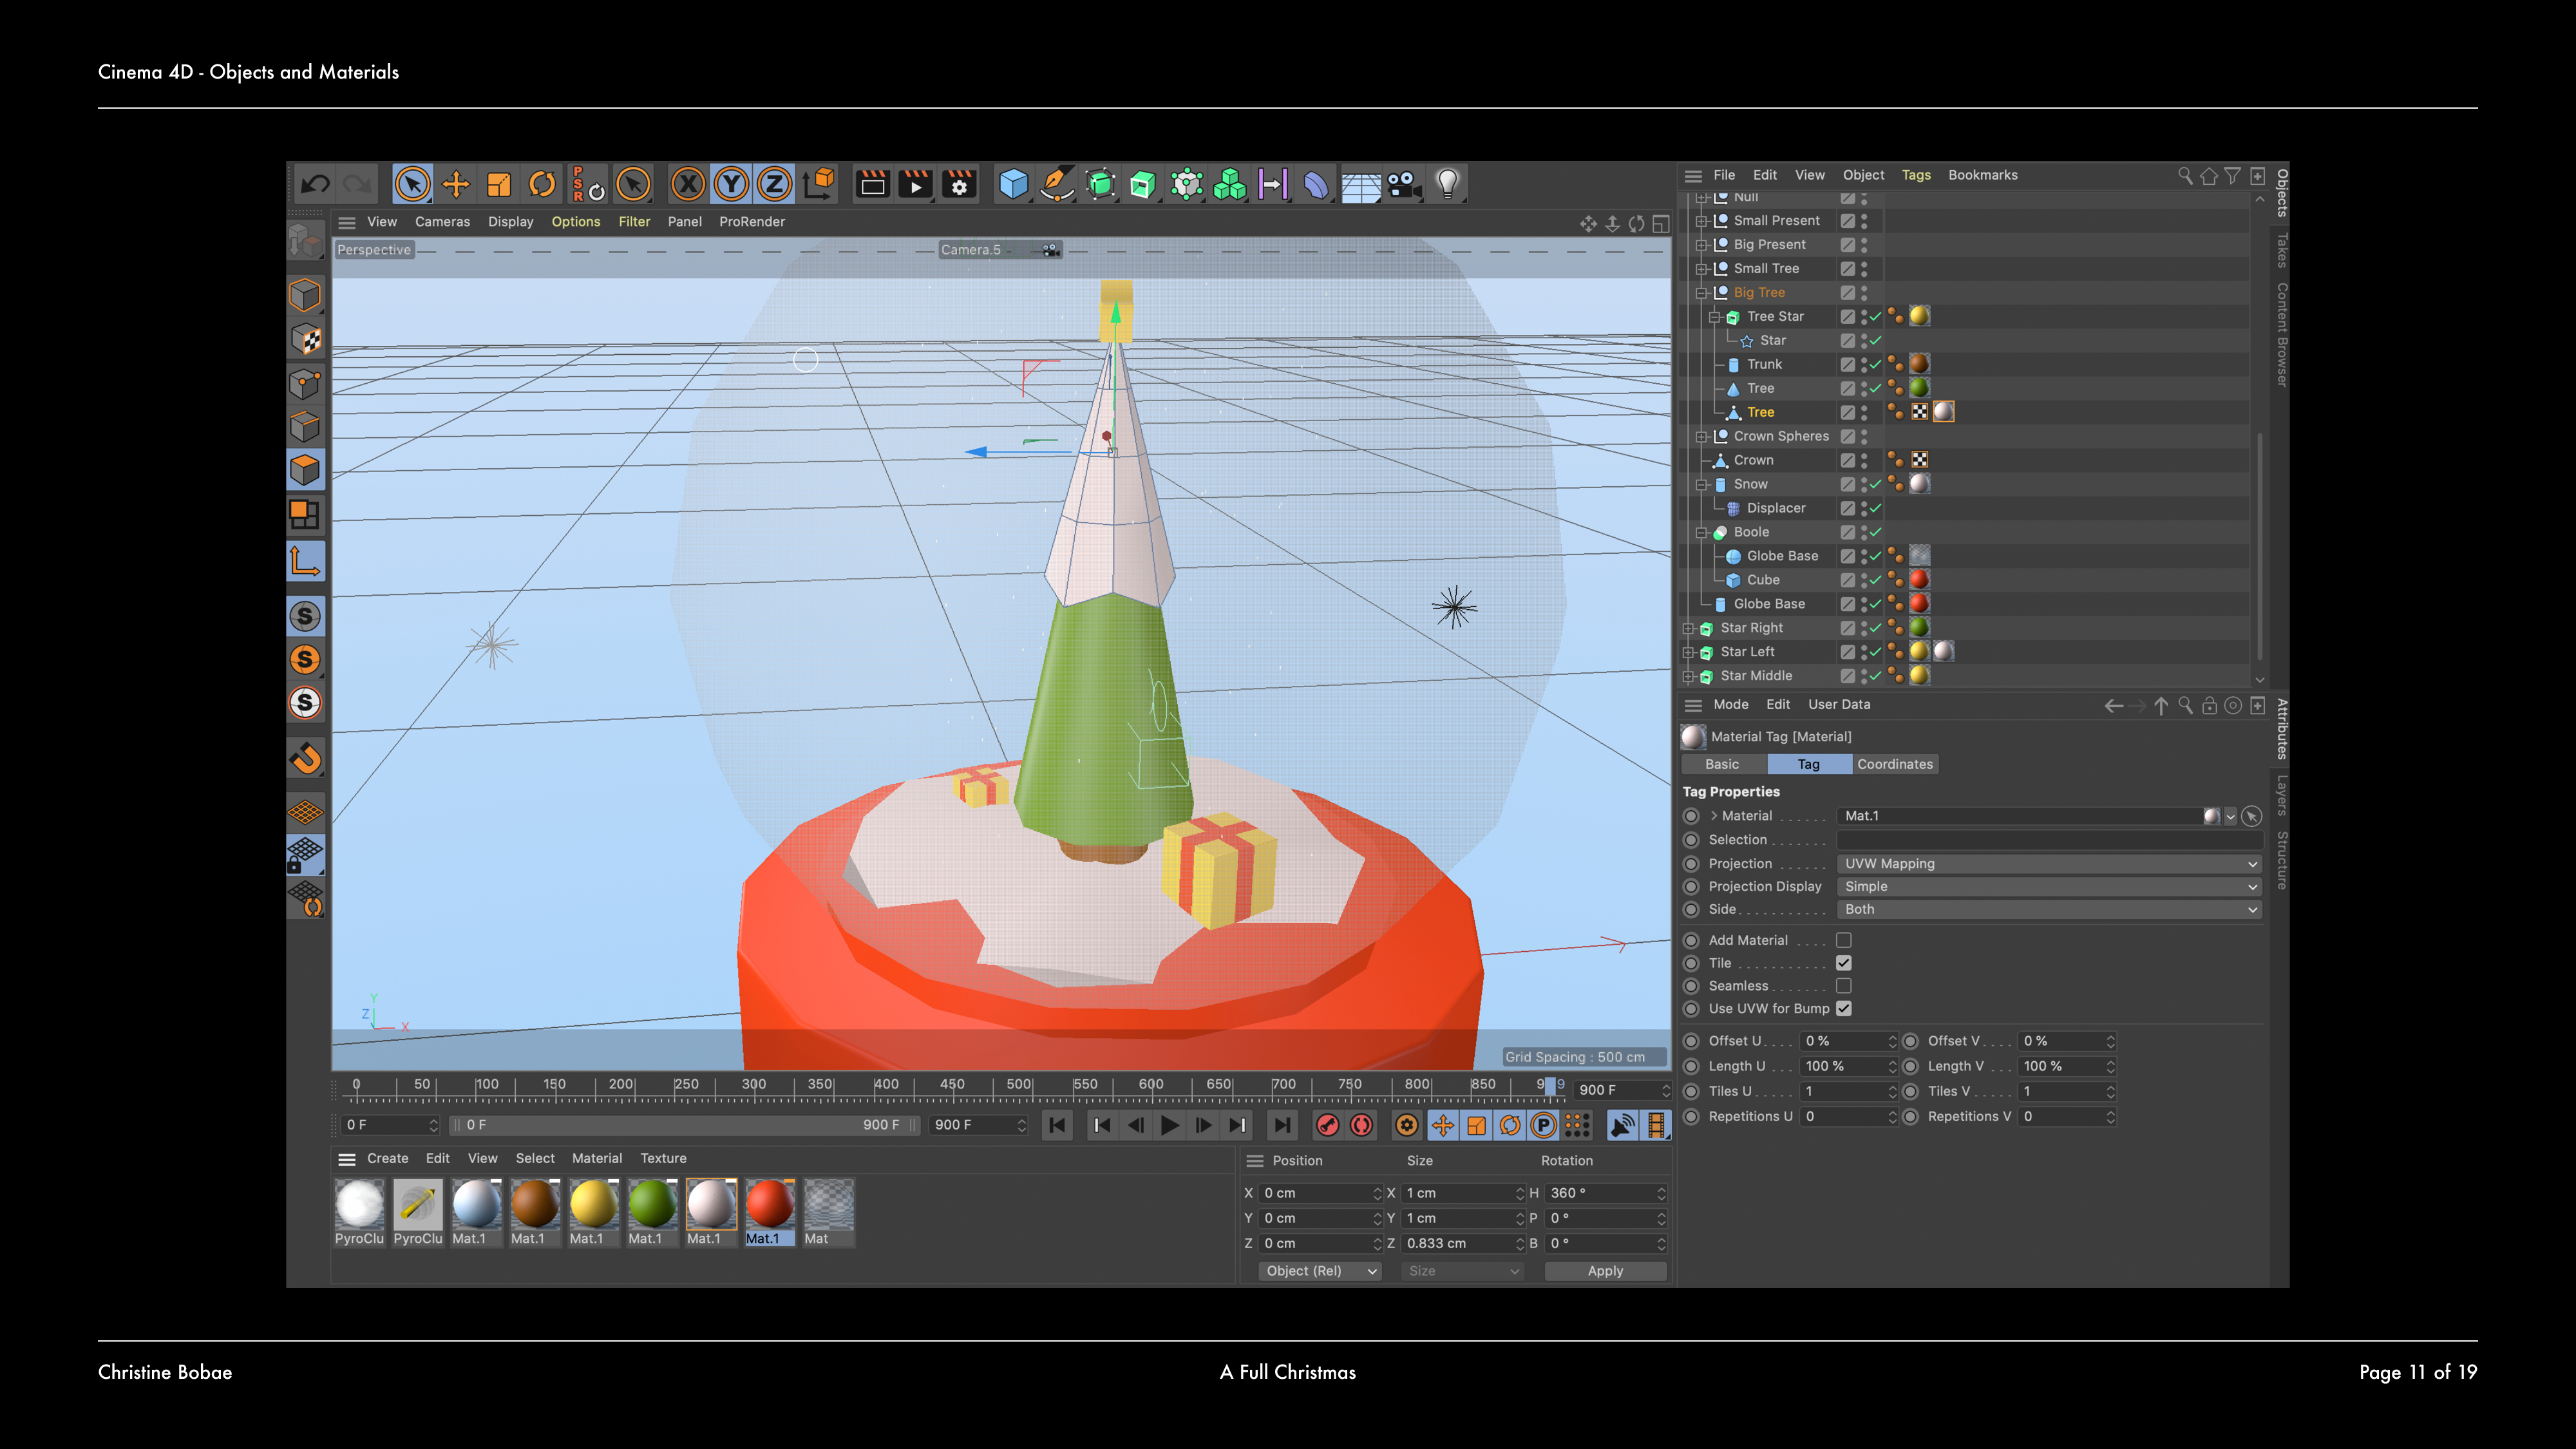
Task: Open the Projection UVW Mapping dropdown
Action: point(2049,863)
